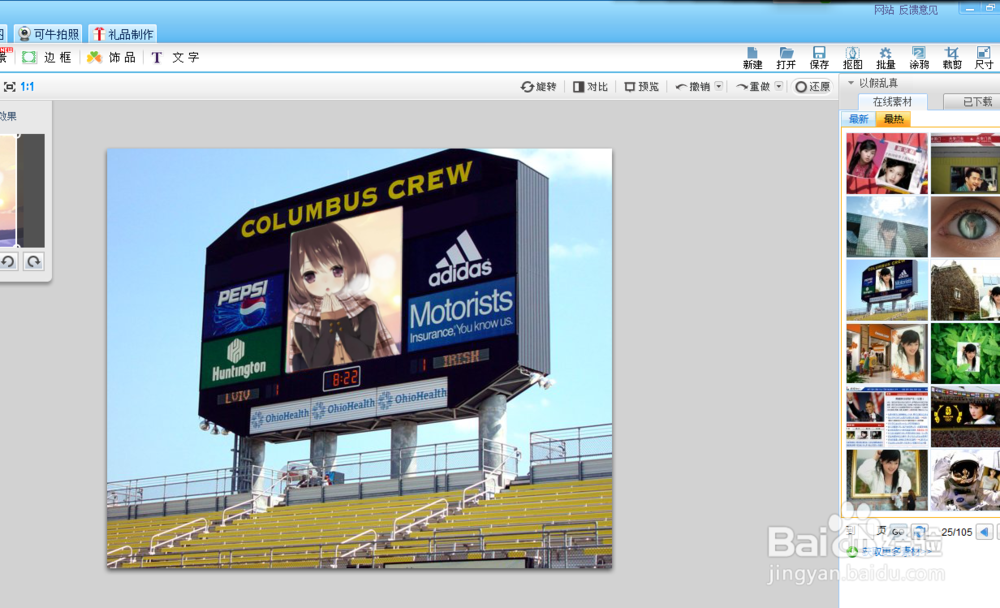Launch the 抠图 cutout tool
1000x608 pixels.
click(852, 58)
